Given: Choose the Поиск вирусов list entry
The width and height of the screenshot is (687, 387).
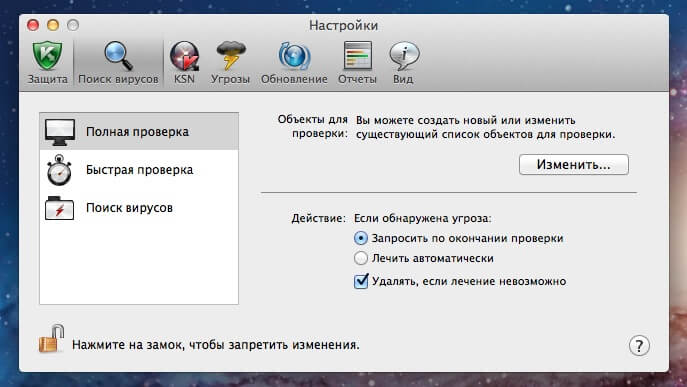Looking at the screenshot, I should [x=139, y=208].
